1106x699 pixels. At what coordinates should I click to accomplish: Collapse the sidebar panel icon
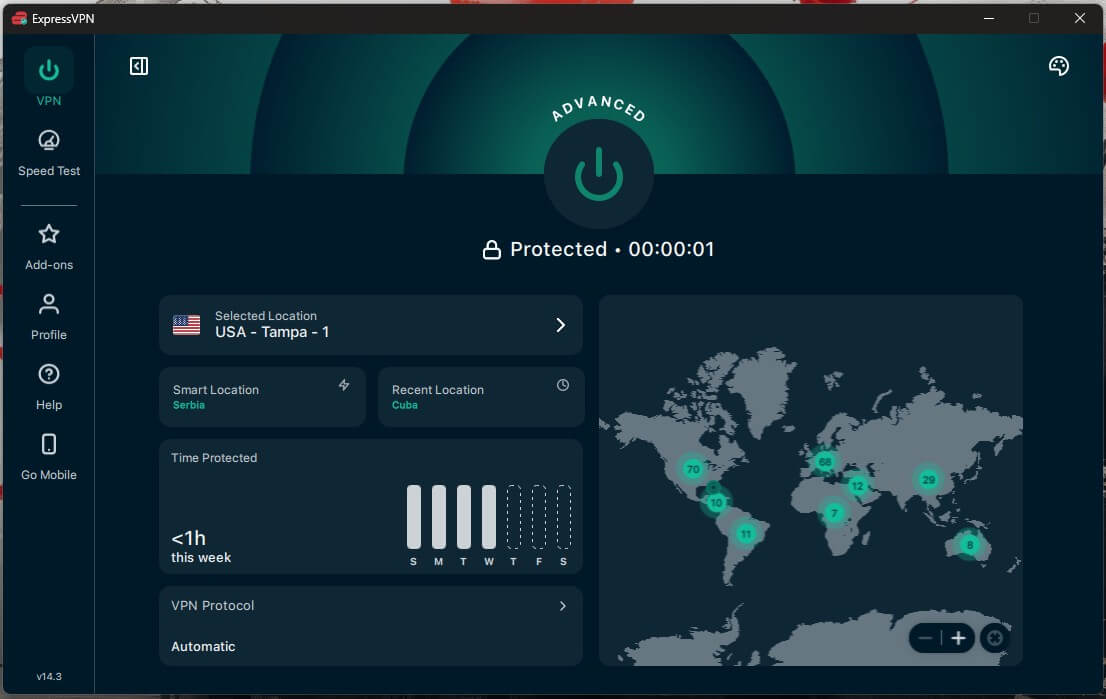click(139, 66)
